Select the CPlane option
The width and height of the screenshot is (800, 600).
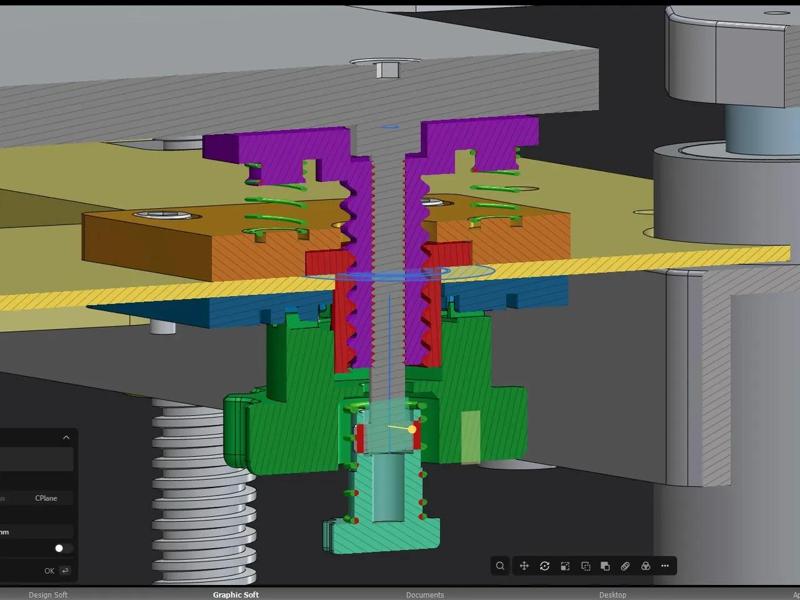[46, 498]
